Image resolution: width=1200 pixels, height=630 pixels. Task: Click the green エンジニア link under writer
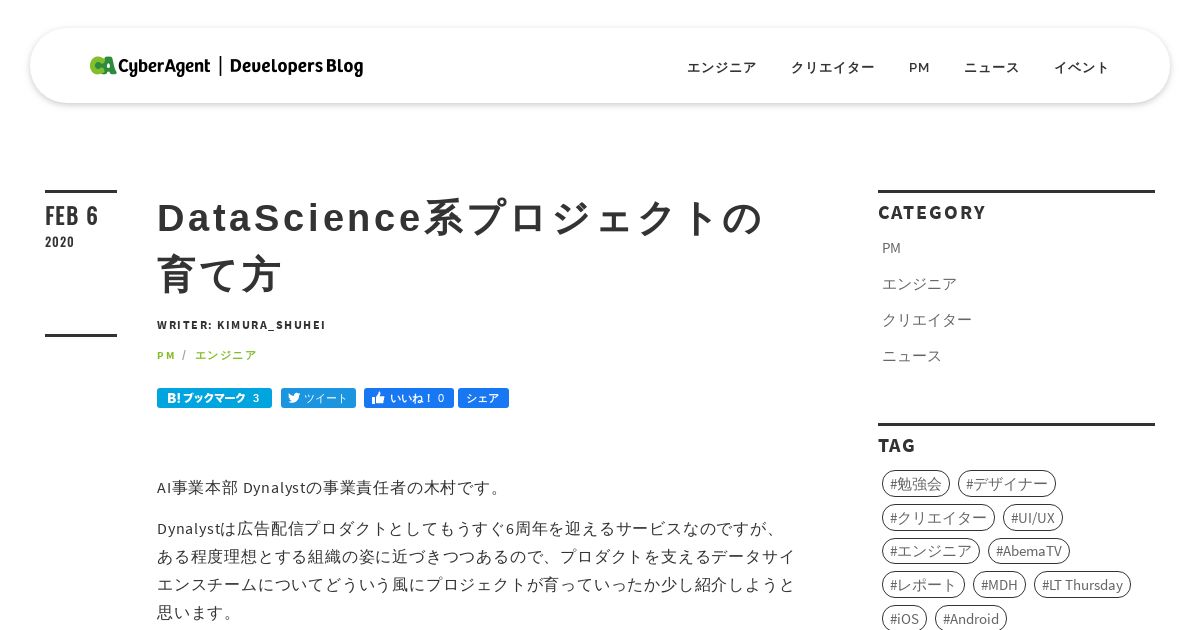[x=226, y=355]
